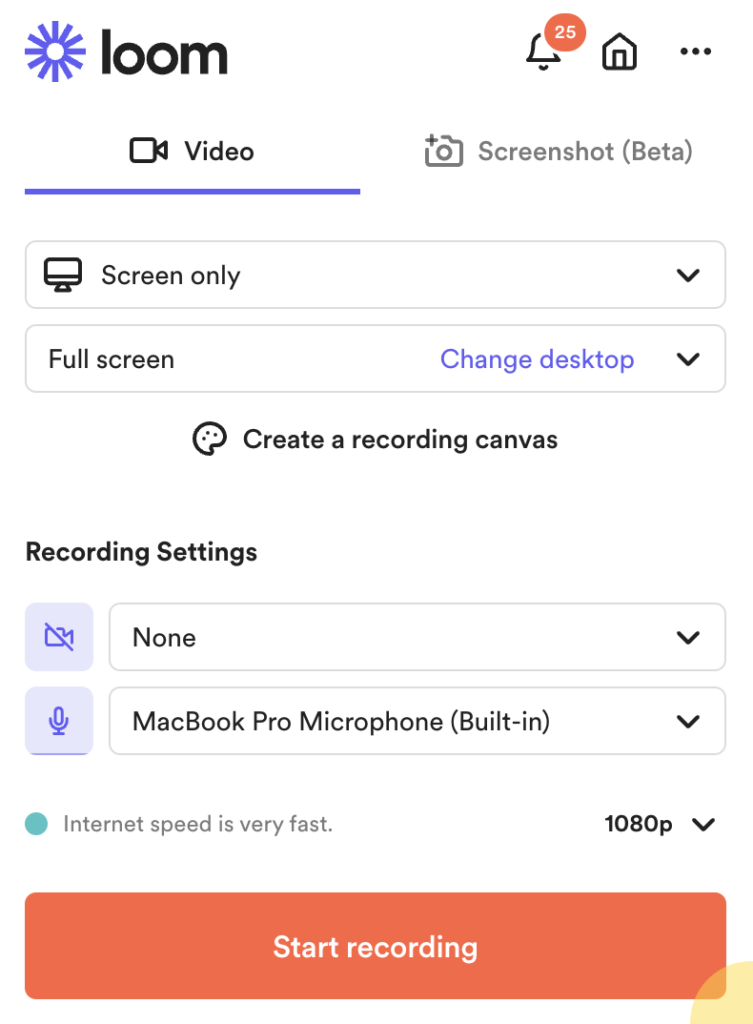Mute the microphone toggle button
This screenshot has width=753, height=1024.
click(59, 721)
